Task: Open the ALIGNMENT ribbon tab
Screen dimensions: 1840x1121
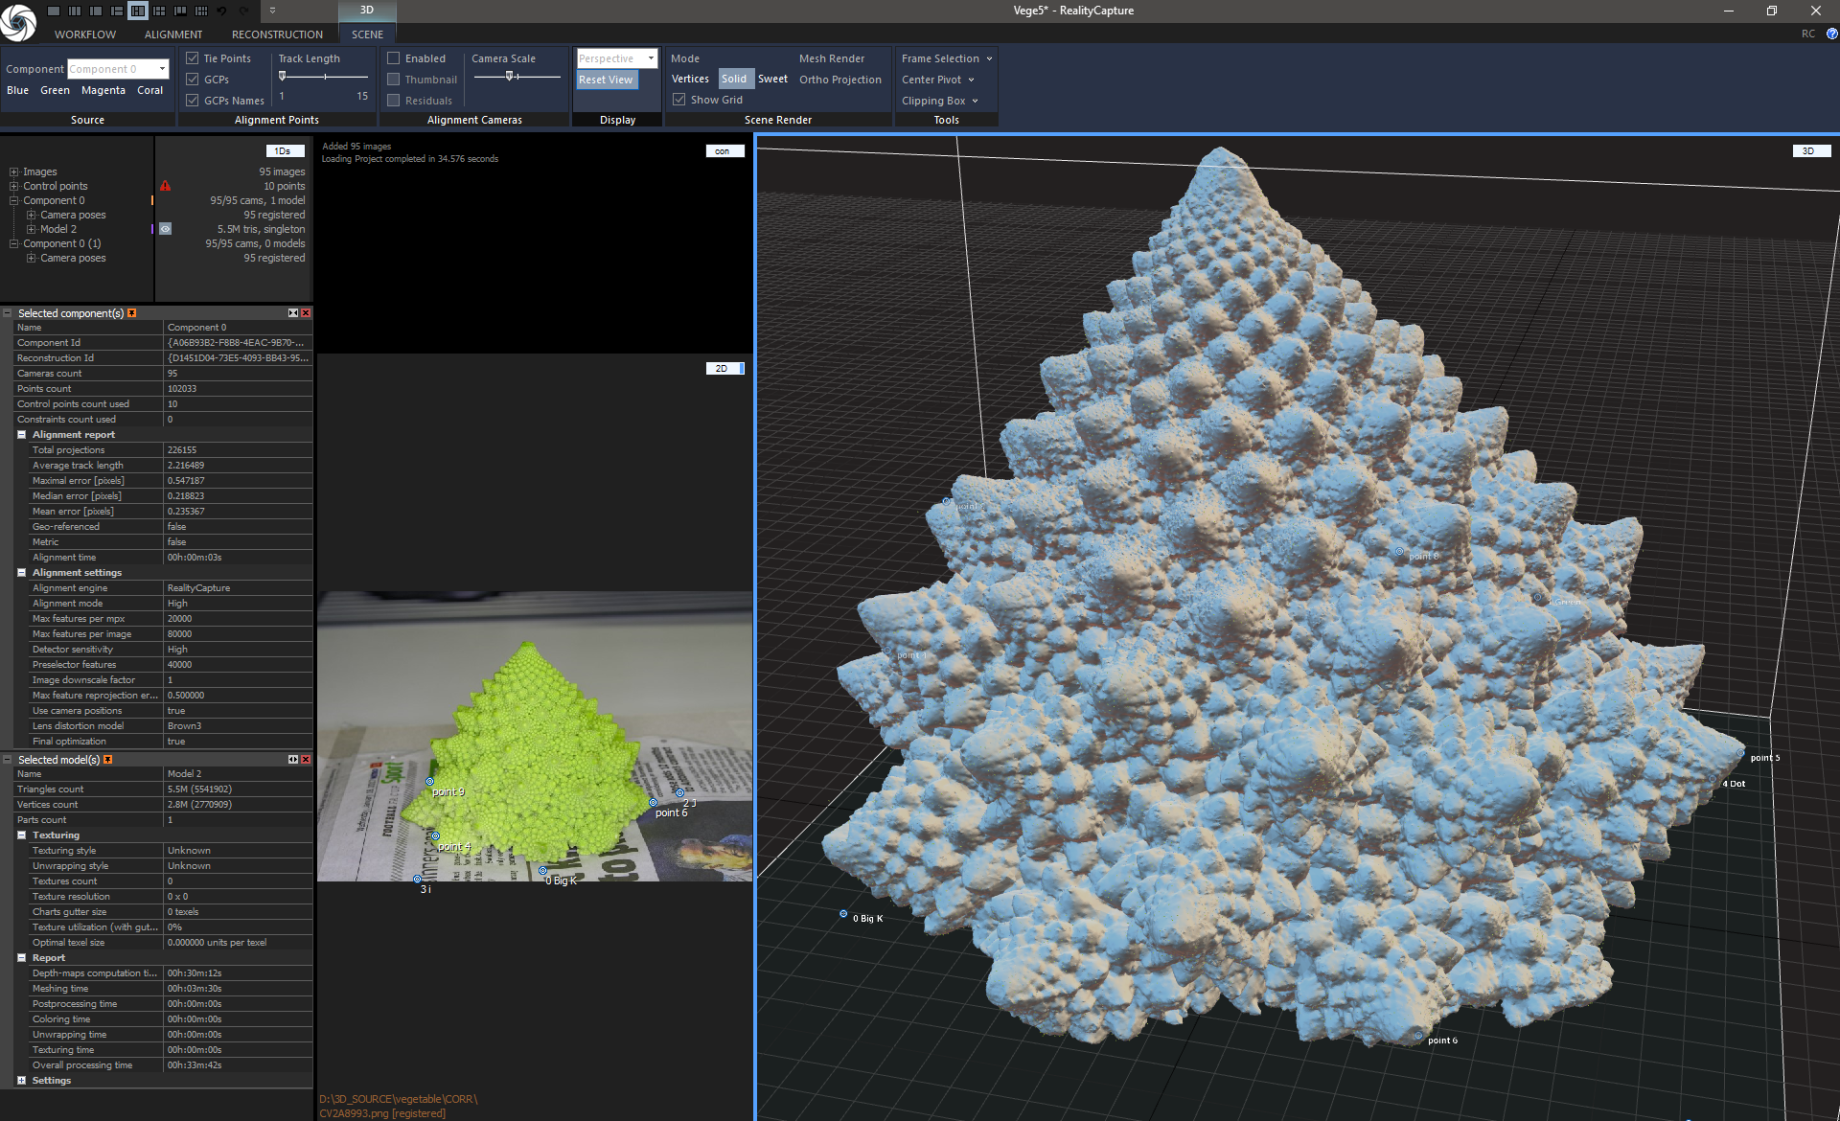Action: pos(173,34)
